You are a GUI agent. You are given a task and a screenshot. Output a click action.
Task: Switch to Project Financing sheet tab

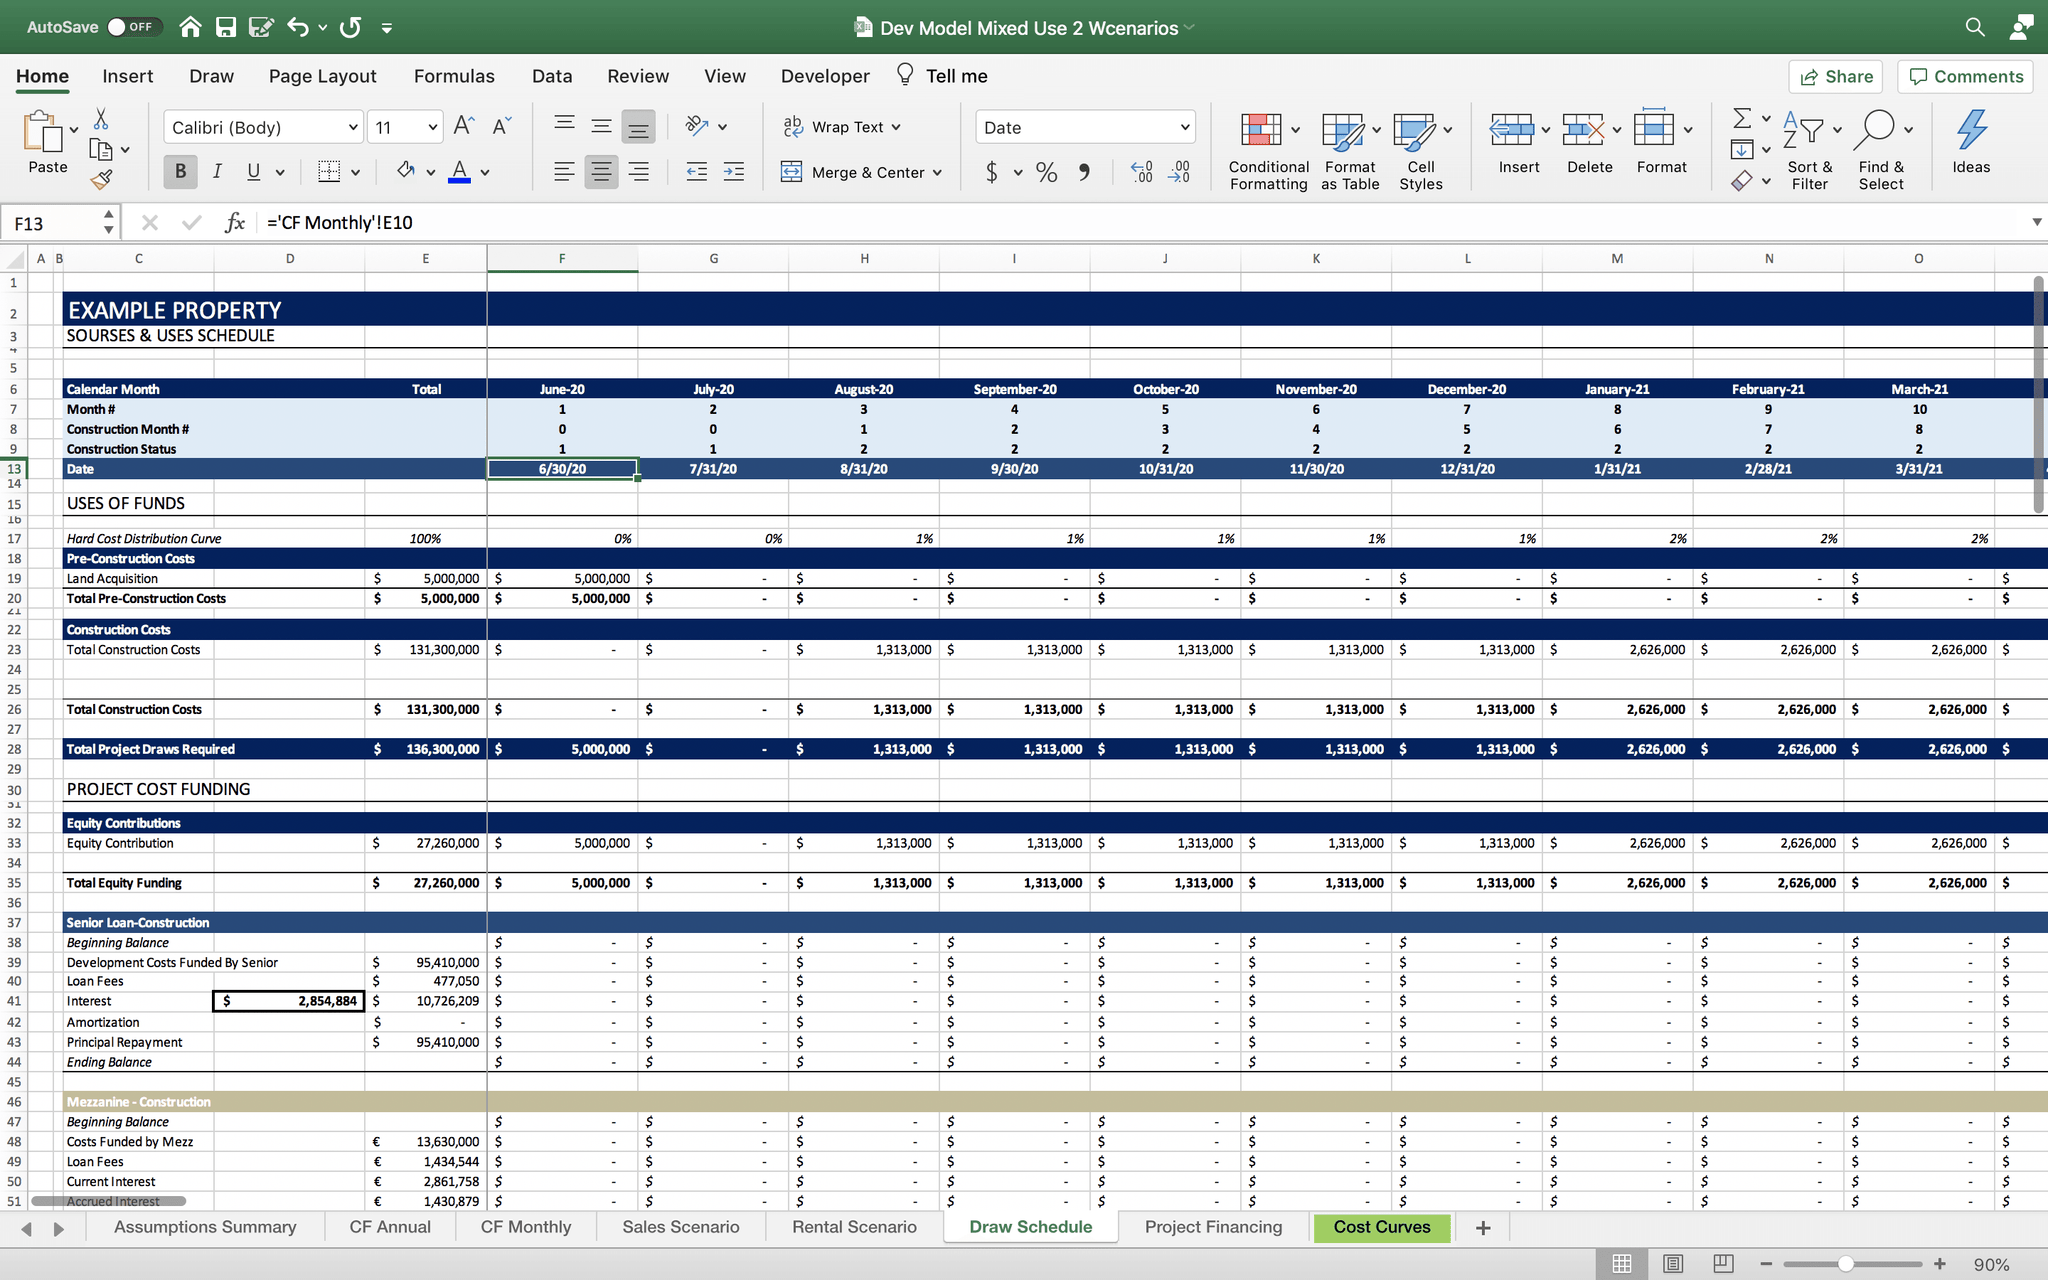pos(1213,1227)
